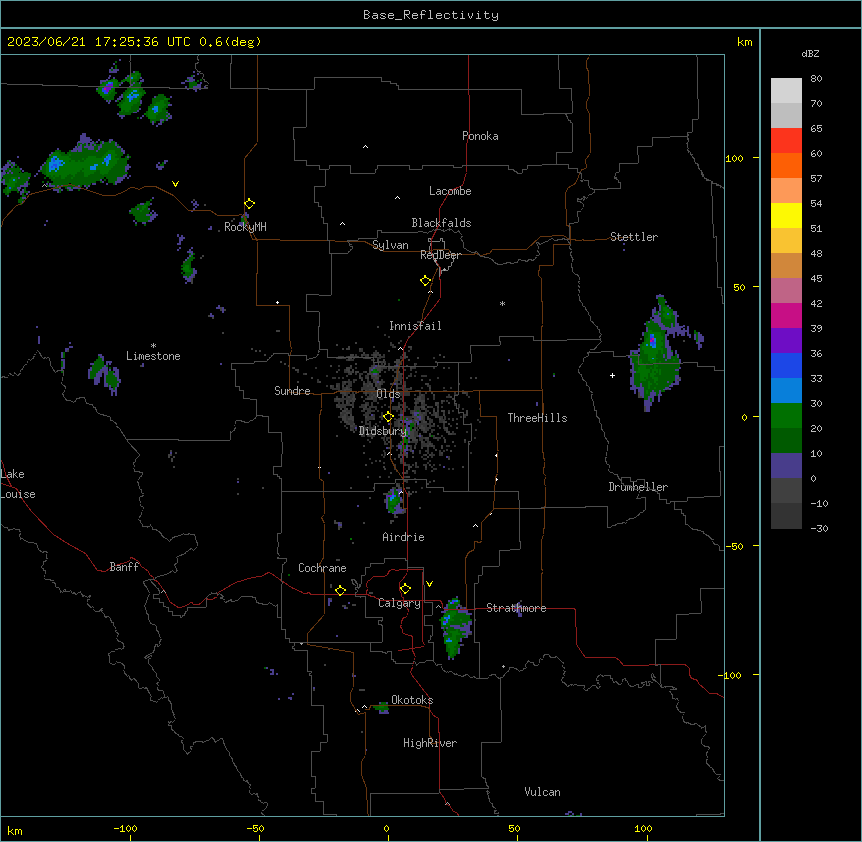Click the Lacombe city label
The image size is (862, 842).
tap(450, 191)
